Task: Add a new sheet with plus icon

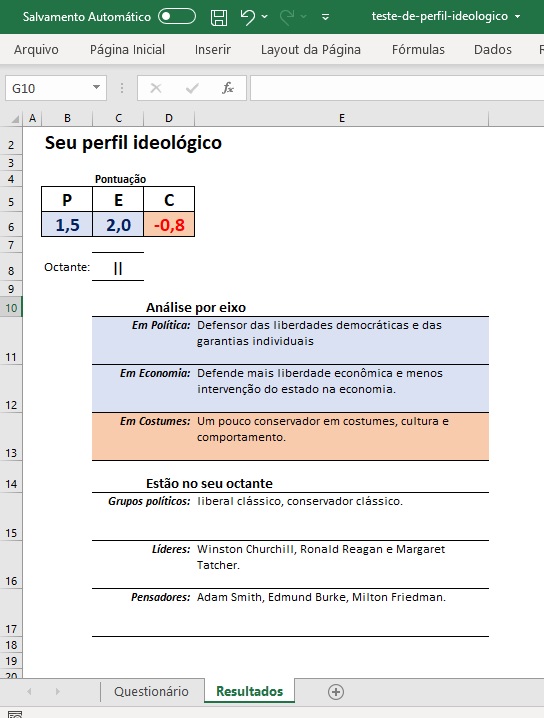Action: point(336,692)
